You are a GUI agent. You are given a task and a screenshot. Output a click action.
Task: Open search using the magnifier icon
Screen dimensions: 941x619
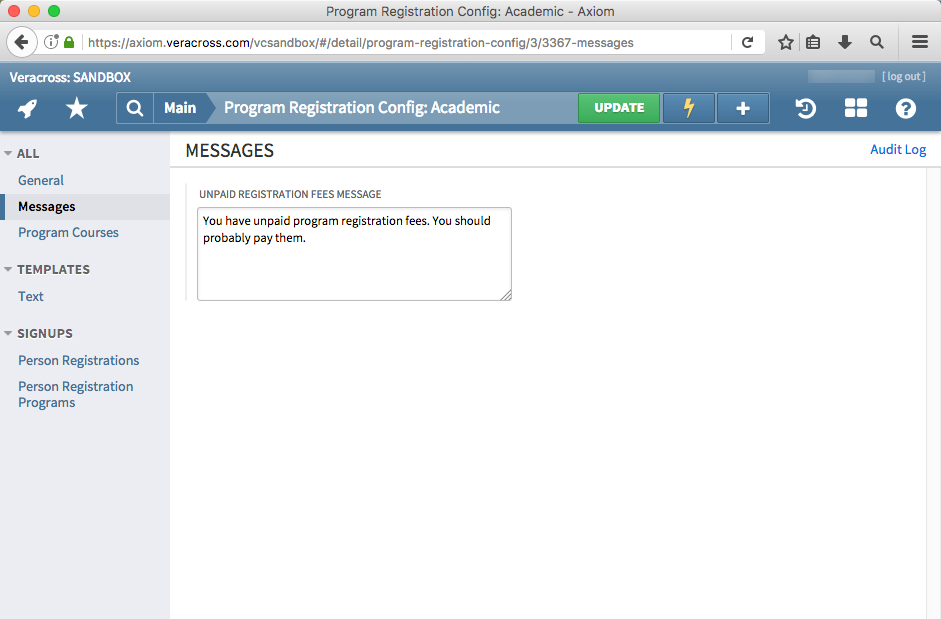[x=134, y=108]
